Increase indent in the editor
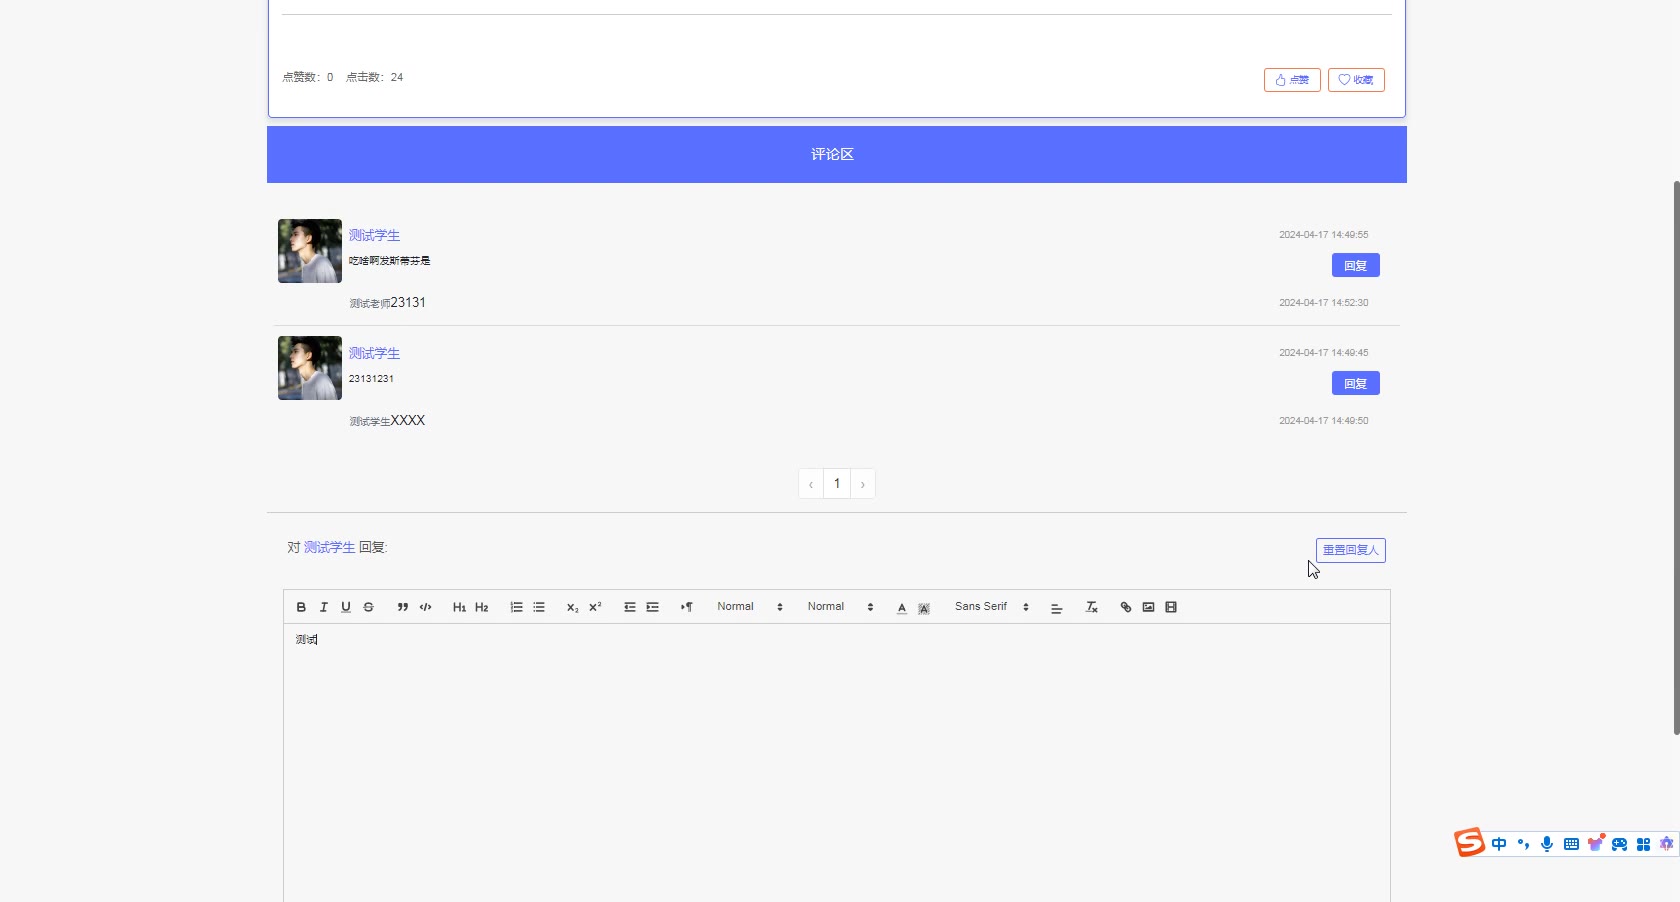 652,607
